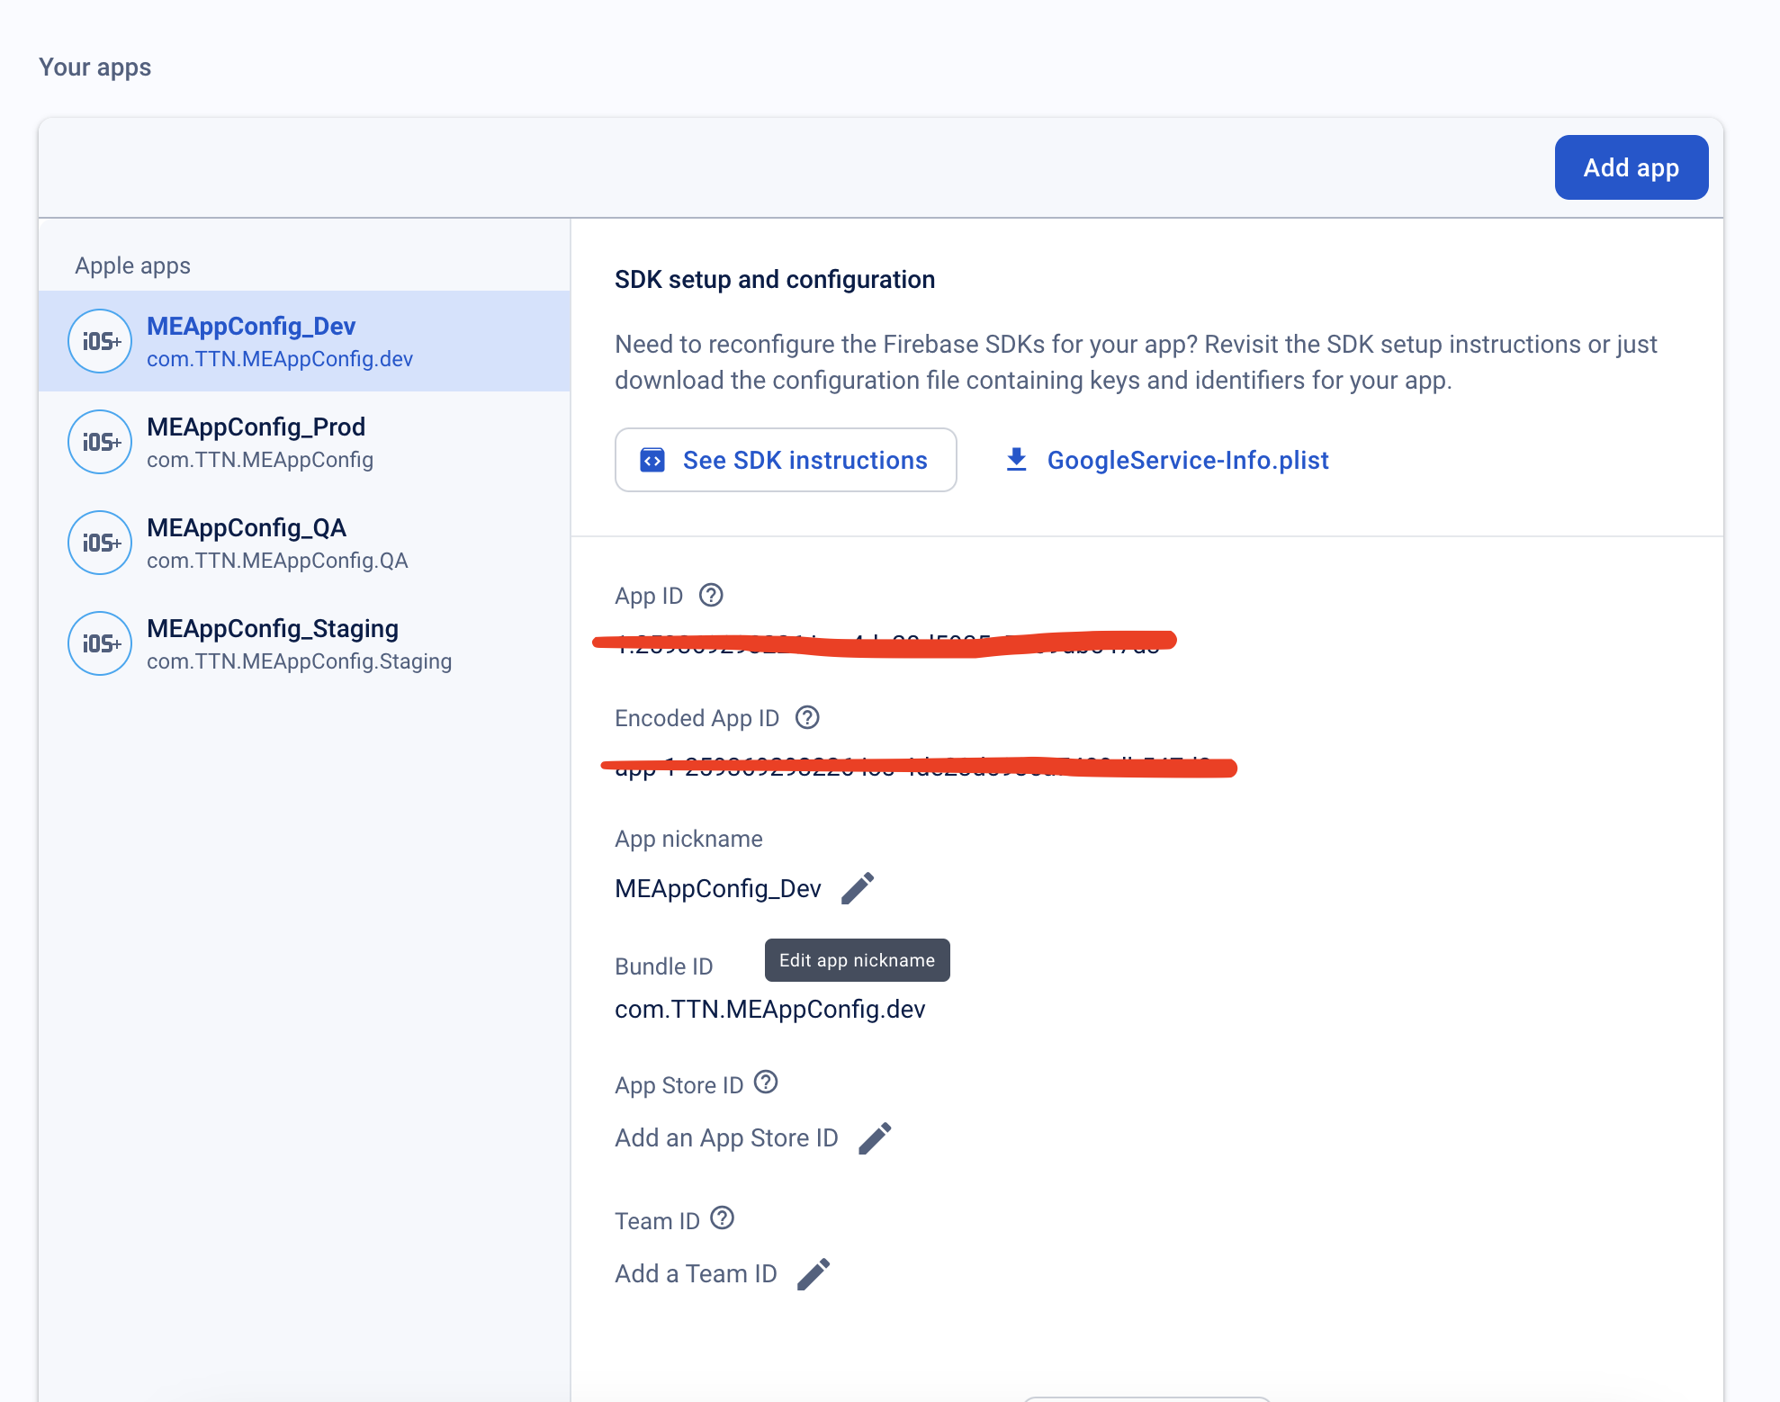Click the 'Add an App Store ID' text
1780x1402 pixels.
click(726, 1138)
